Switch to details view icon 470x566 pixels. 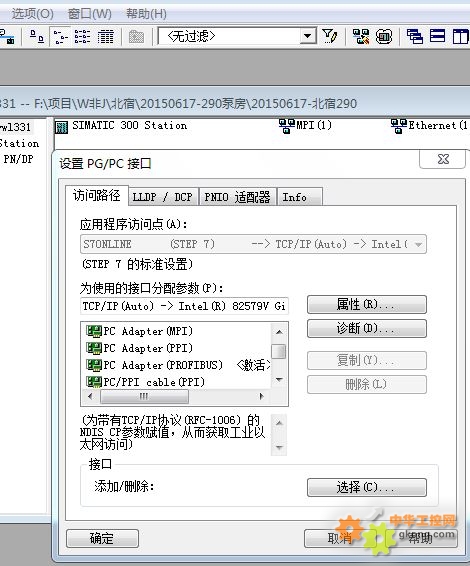click(x=105, y=36)
